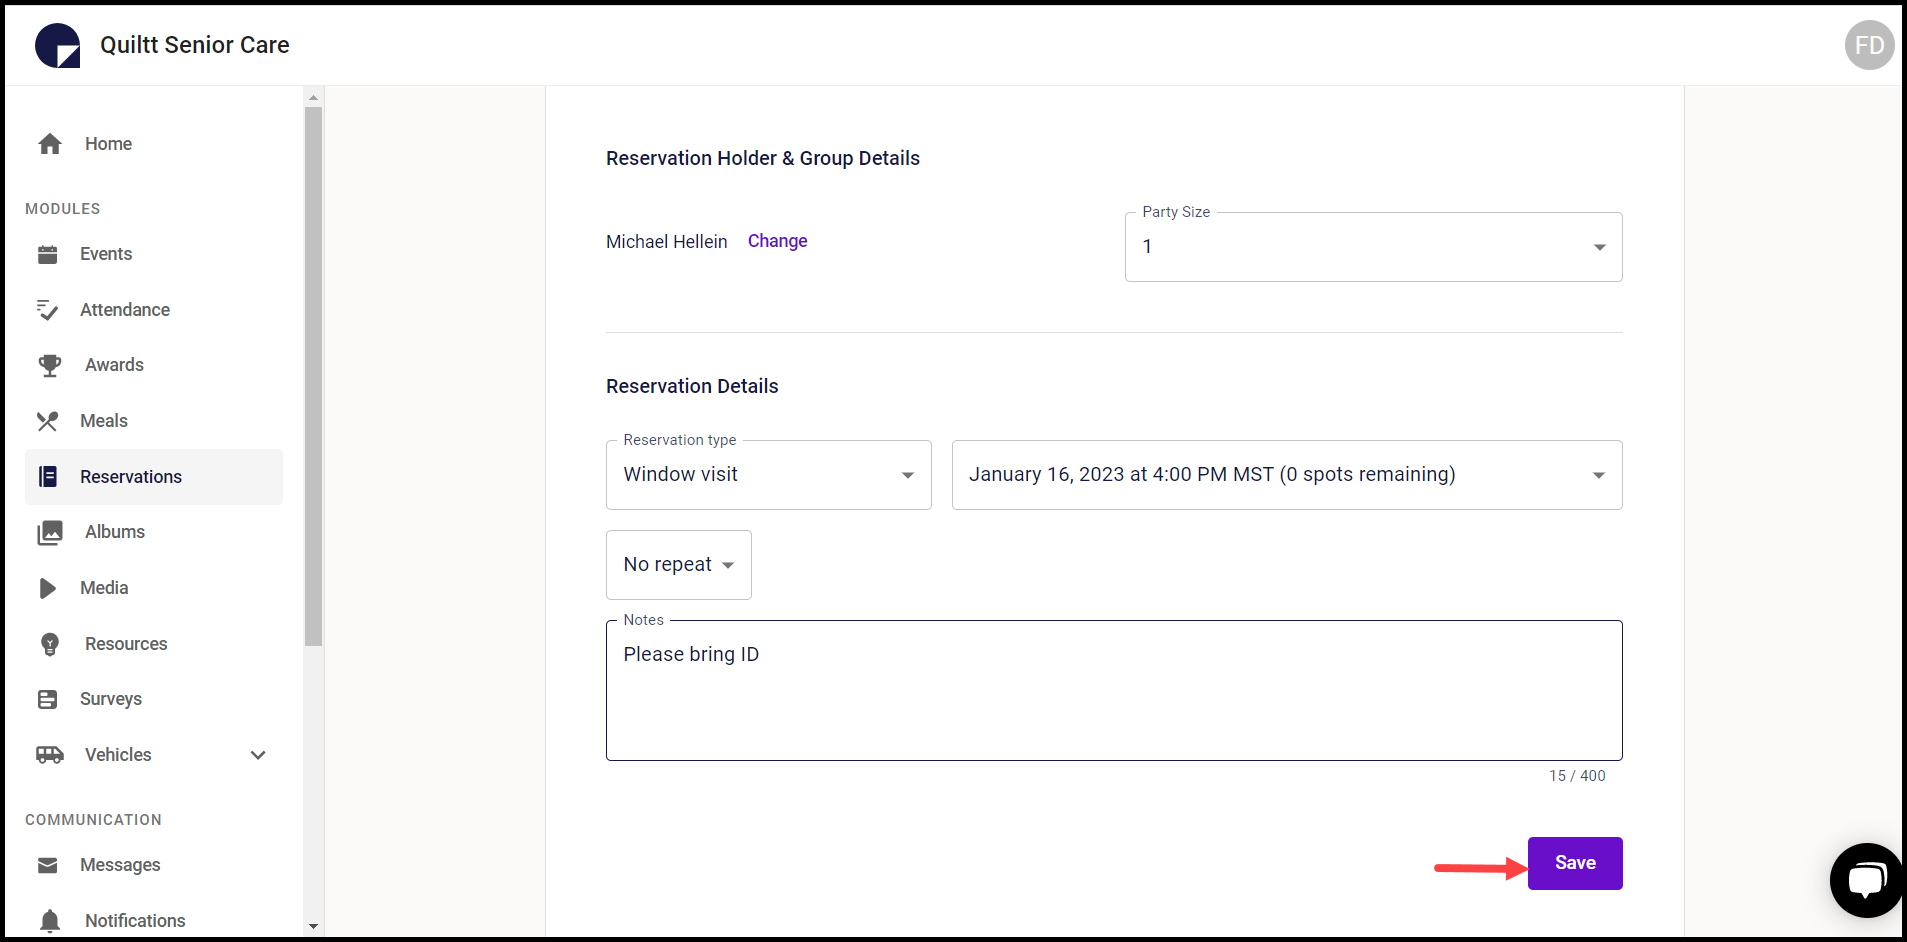Click inside the Notes text area

(1113, 690)
